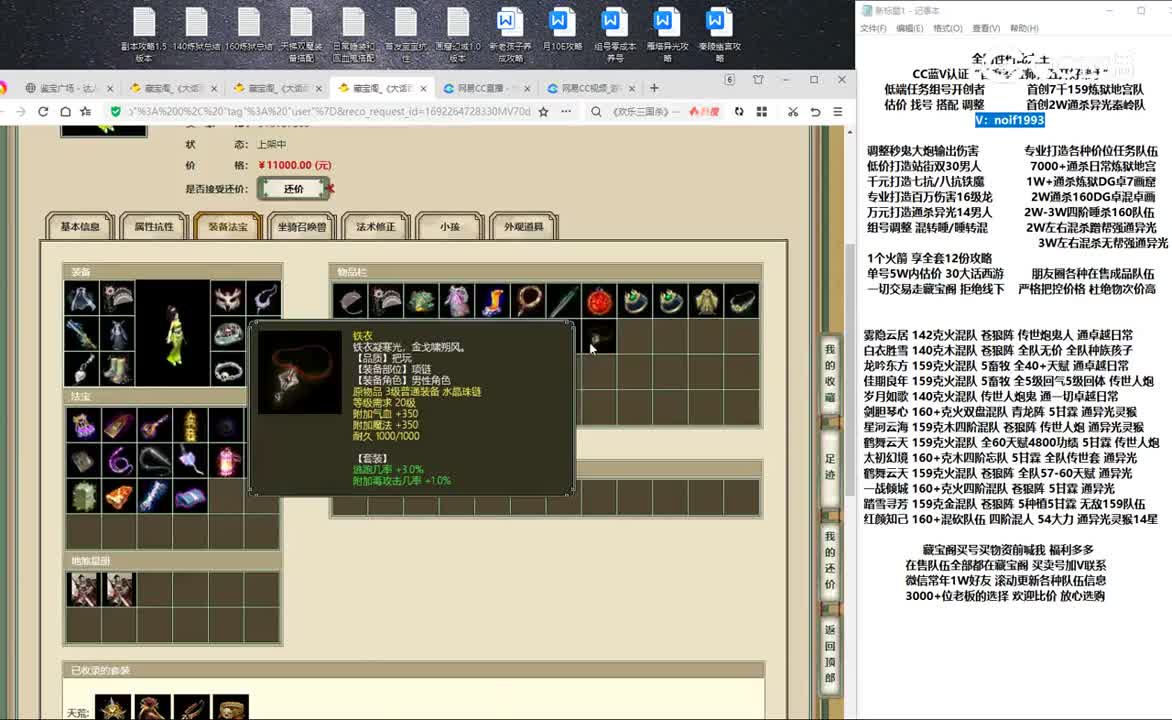Select the equipped boots icon in equipment panel
This screenshot has height=720, width=1172.
(118, 369)
